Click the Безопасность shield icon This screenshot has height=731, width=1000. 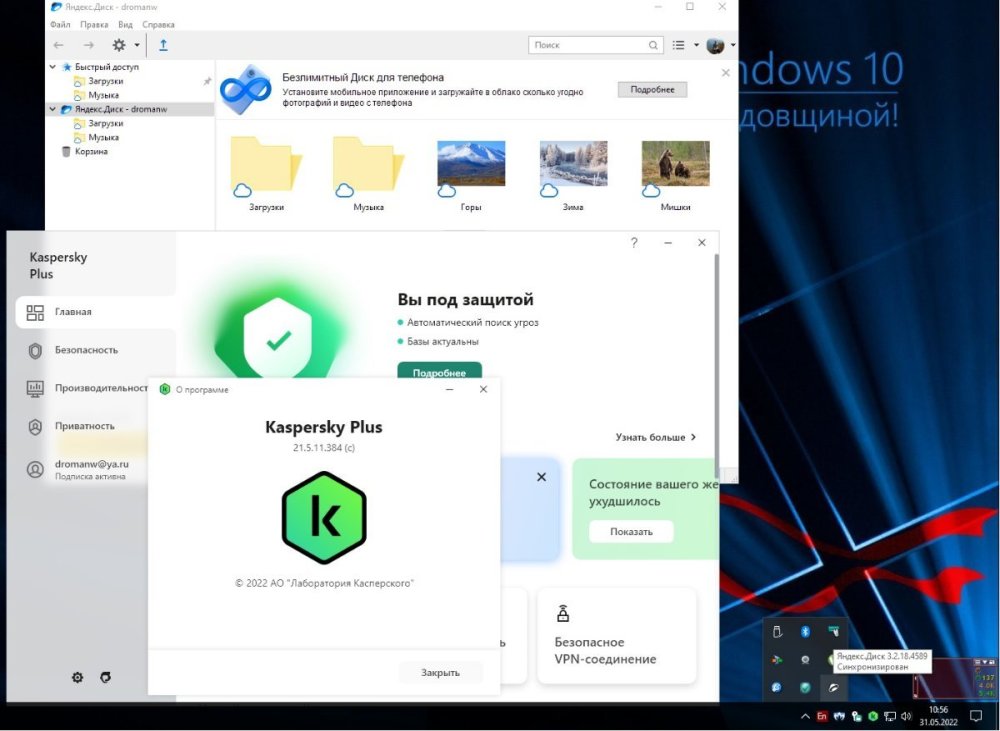click(35, 351)
